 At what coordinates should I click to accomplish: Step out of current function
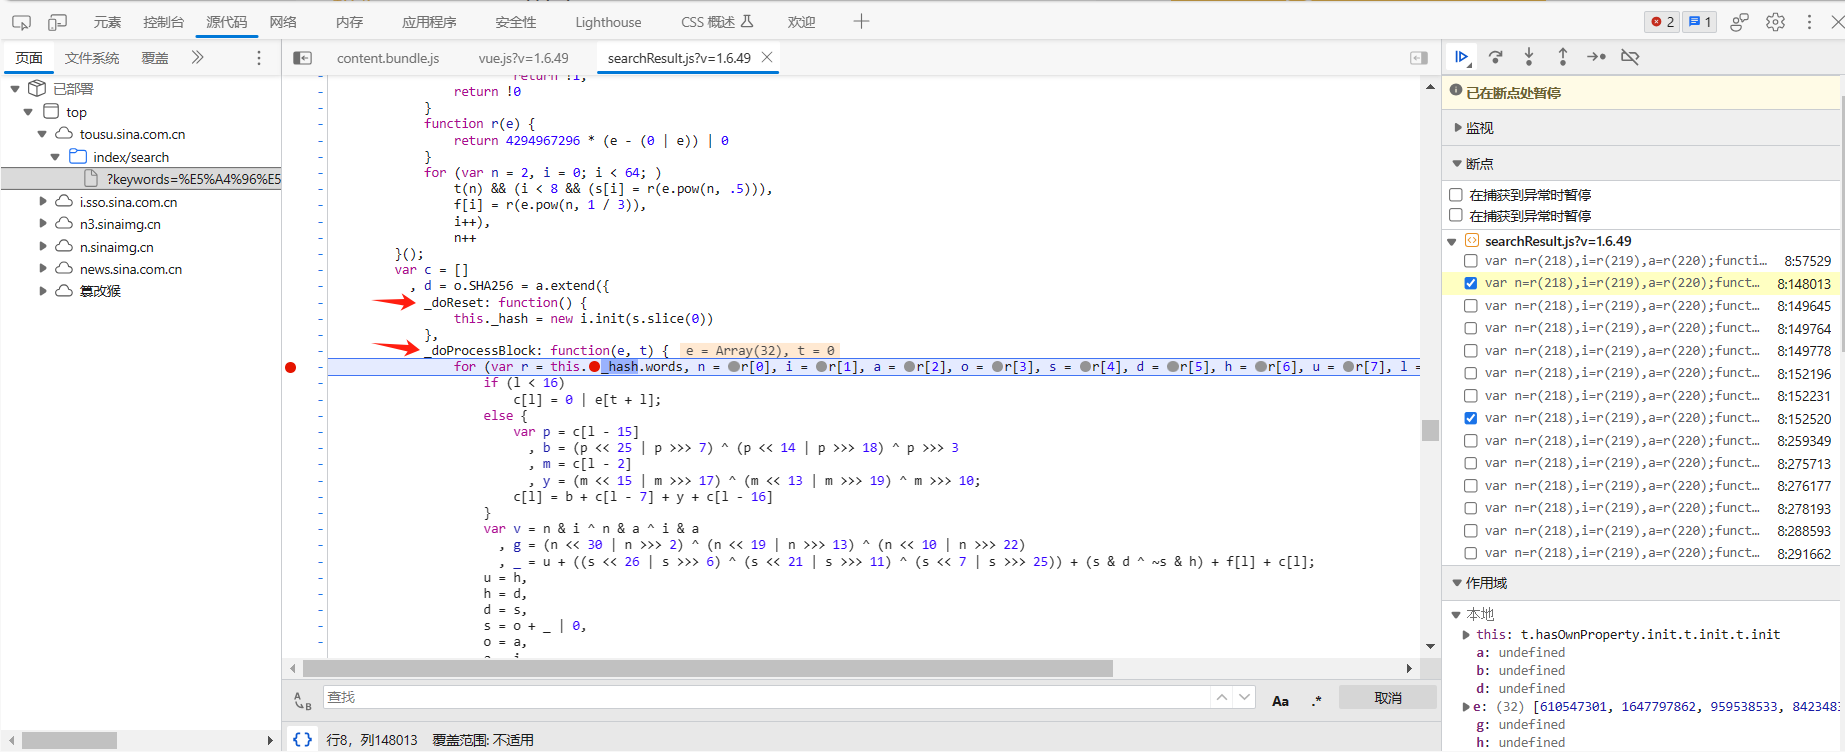(1562, 57)
